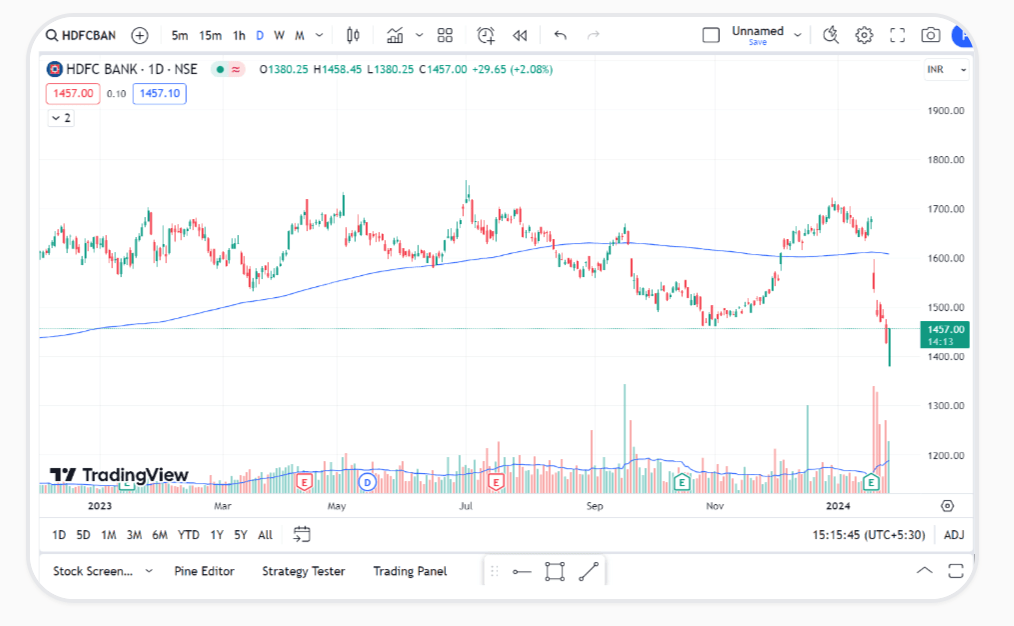Open the Pine Editor tab
The image size is (1014, 626).
pos(204,571)
